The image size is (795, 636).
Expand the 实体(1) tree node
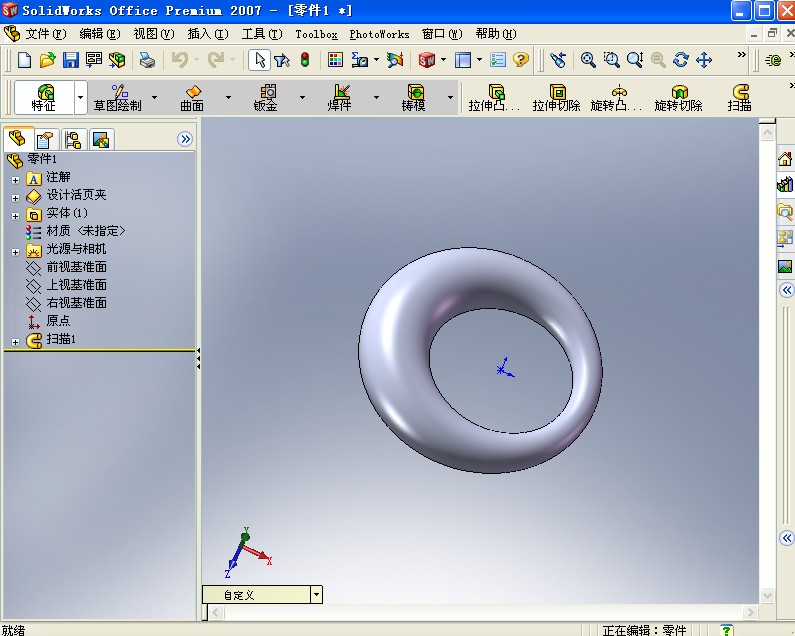[x=15, y=216]
